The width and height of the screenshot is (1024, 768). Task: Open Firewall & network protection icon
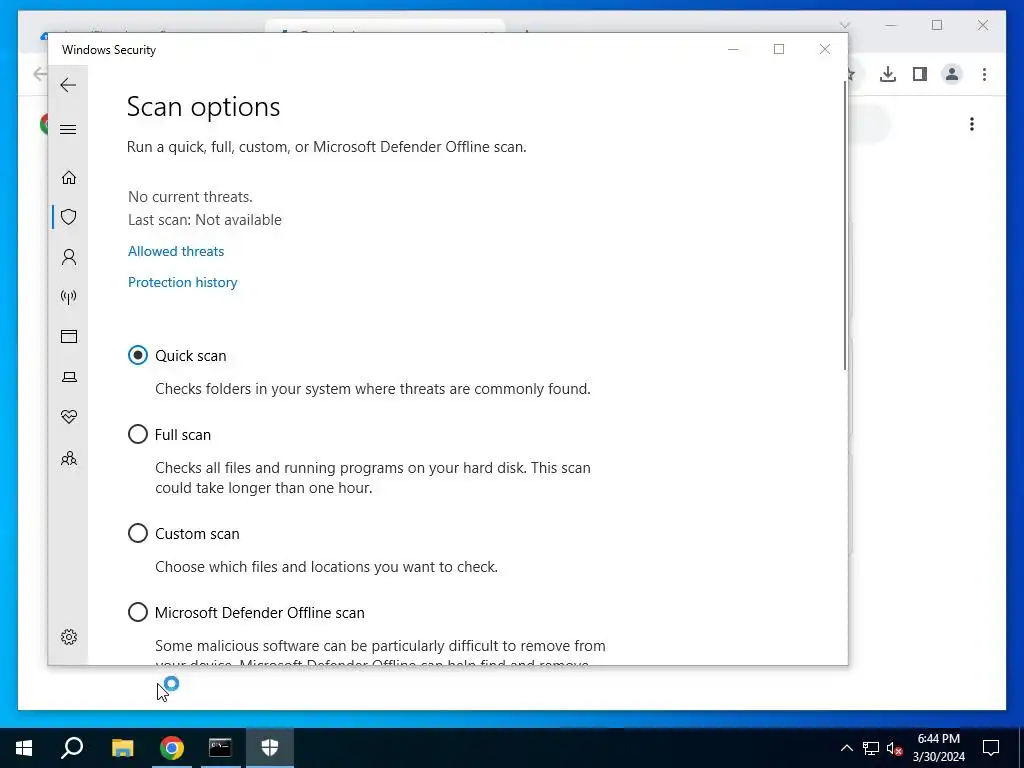[x=69, y=297]
